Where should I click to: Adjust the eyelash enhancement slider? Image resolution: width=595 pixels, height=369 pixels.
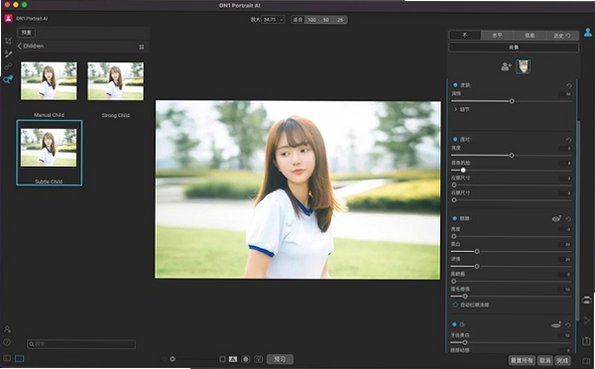coord(465,296)
